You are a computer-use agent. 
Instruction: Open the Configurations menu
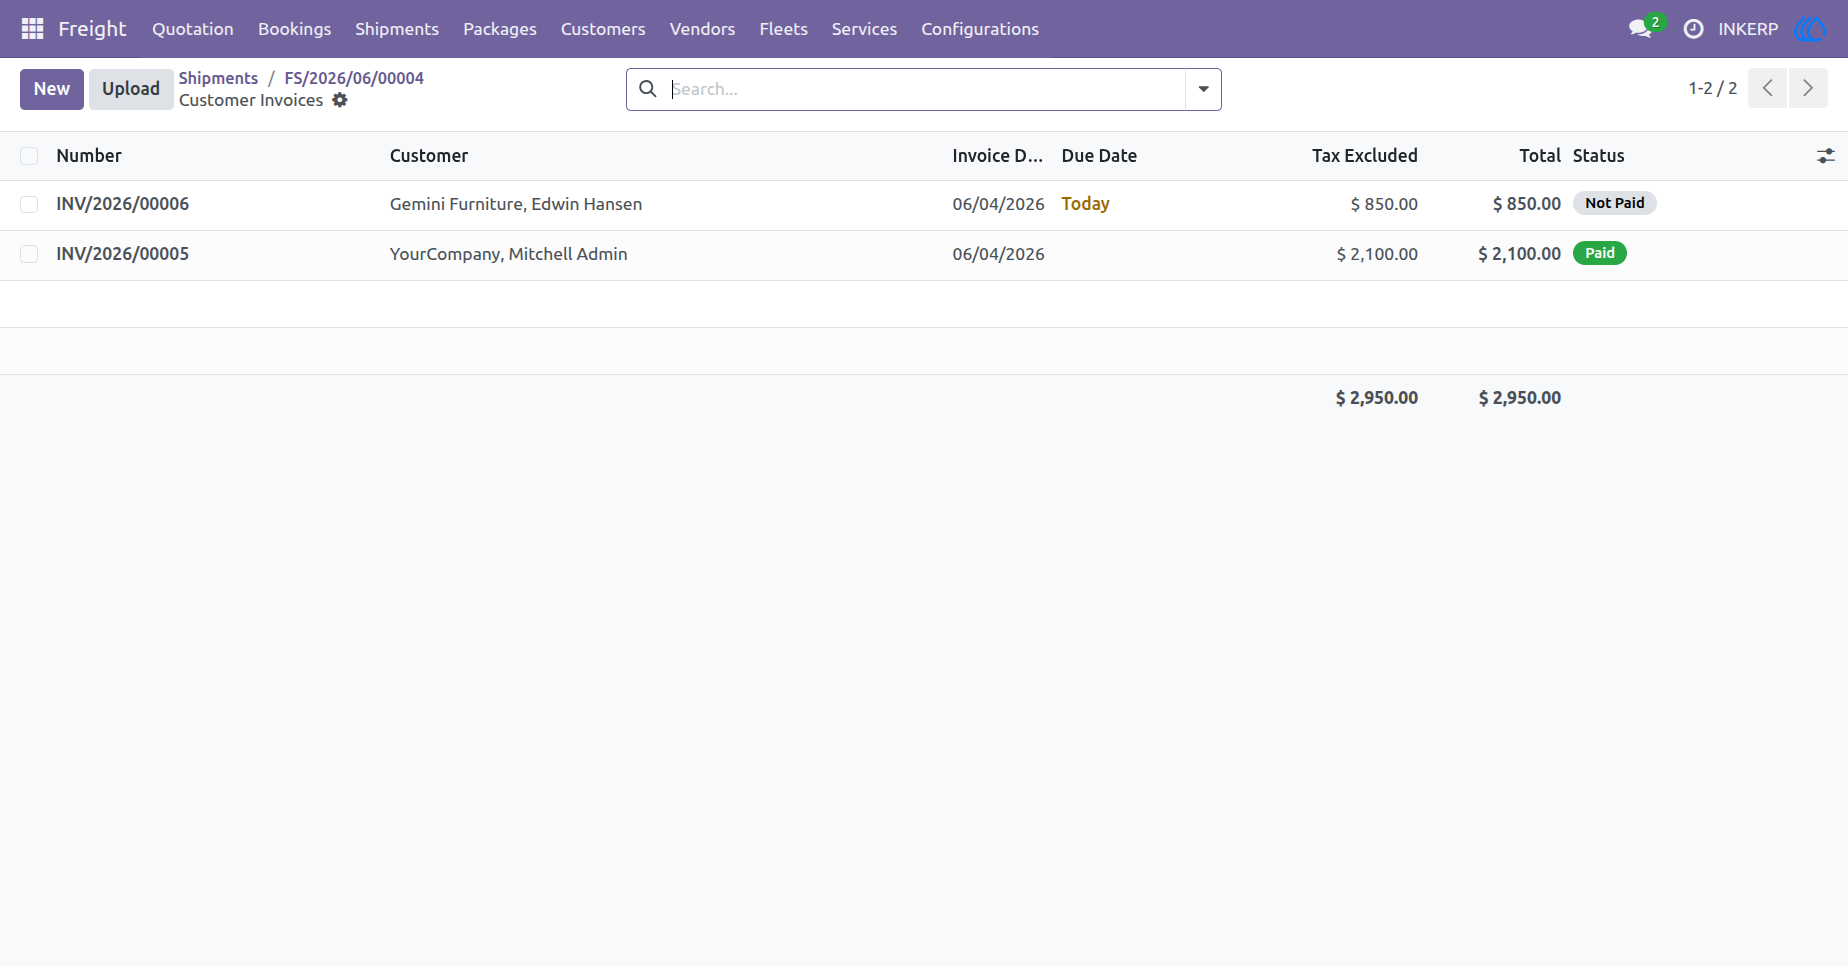(x=980, y=29)
